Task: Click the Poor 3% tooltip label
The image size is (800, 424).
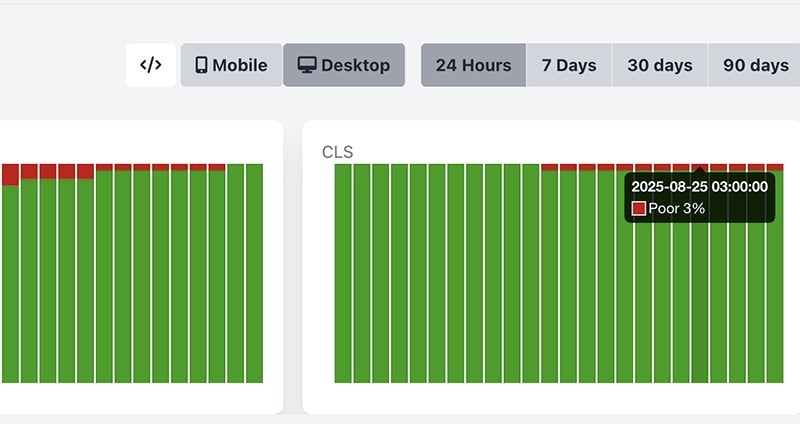Action: [677, 208]
